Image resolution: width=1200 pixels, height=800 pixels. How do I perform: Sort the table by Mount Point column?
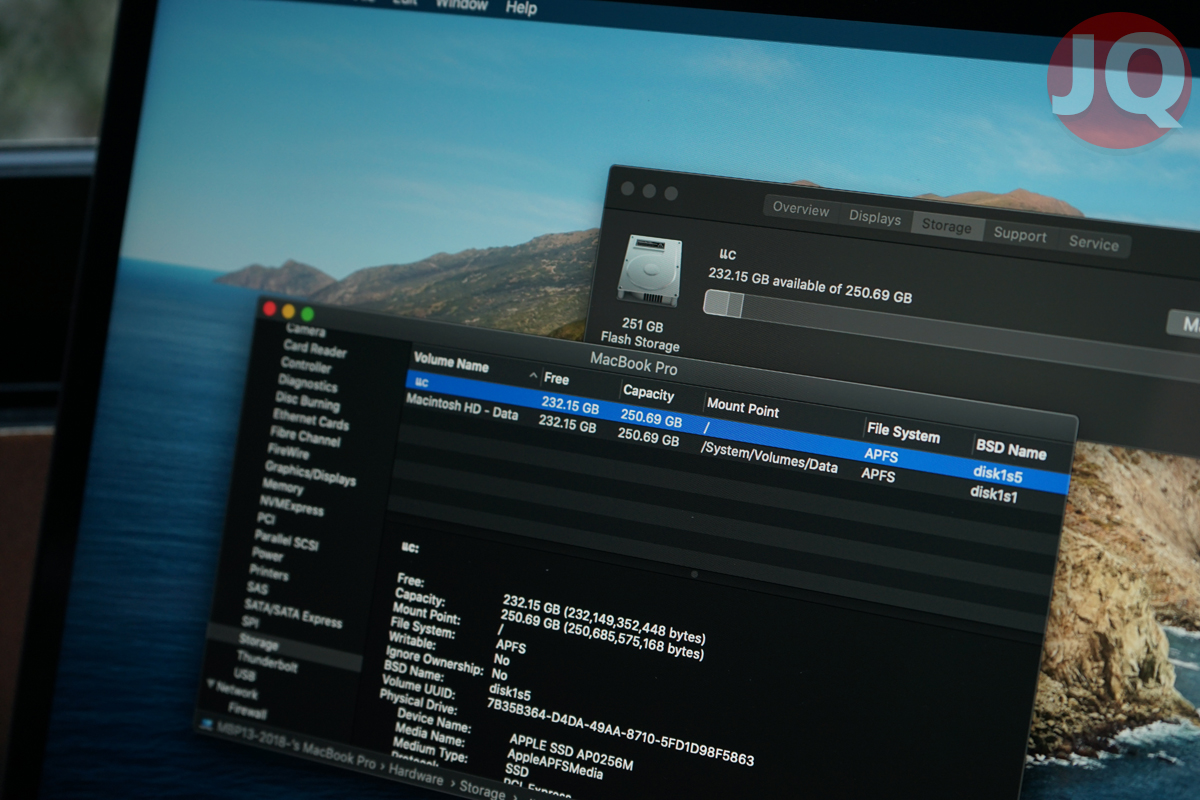[742, 408]
